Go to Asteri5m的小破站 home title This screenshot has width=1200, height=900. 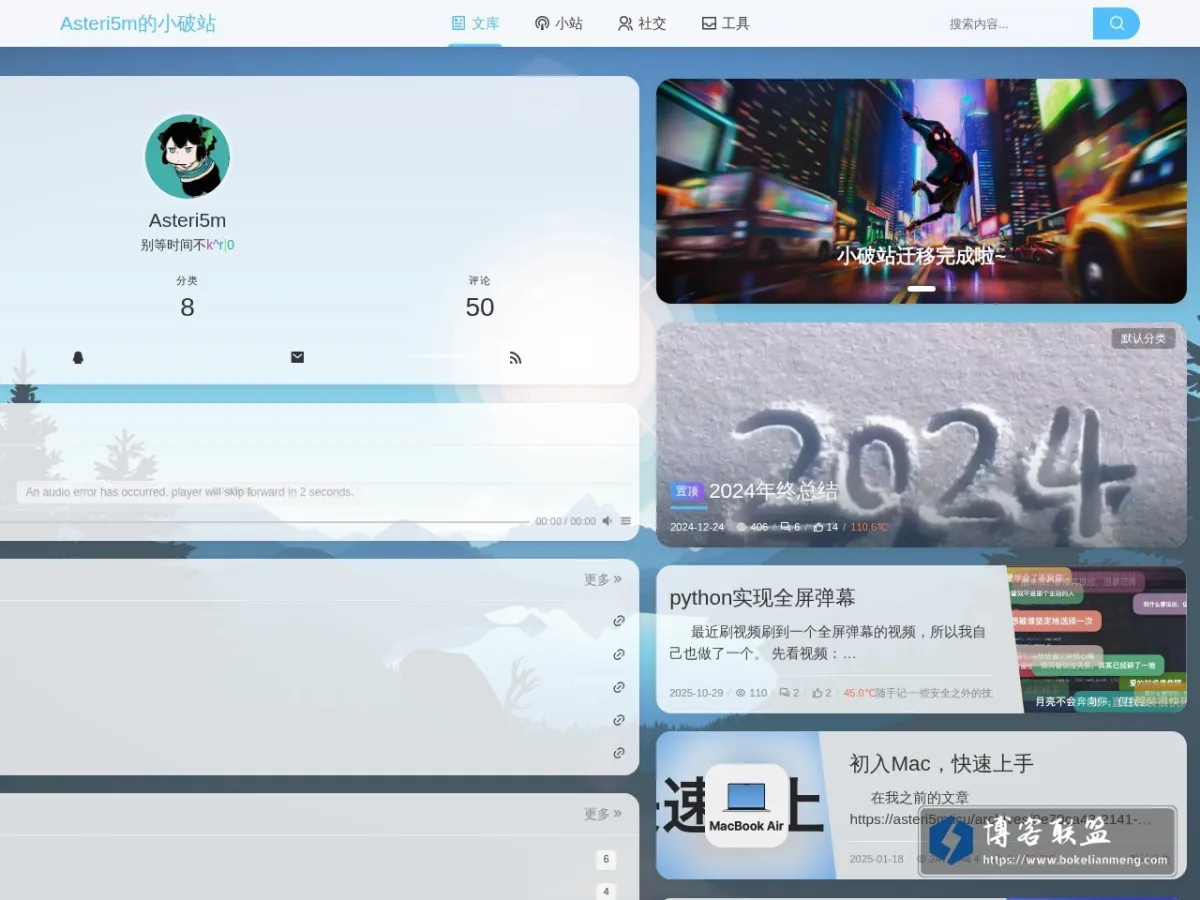(138, 23)
